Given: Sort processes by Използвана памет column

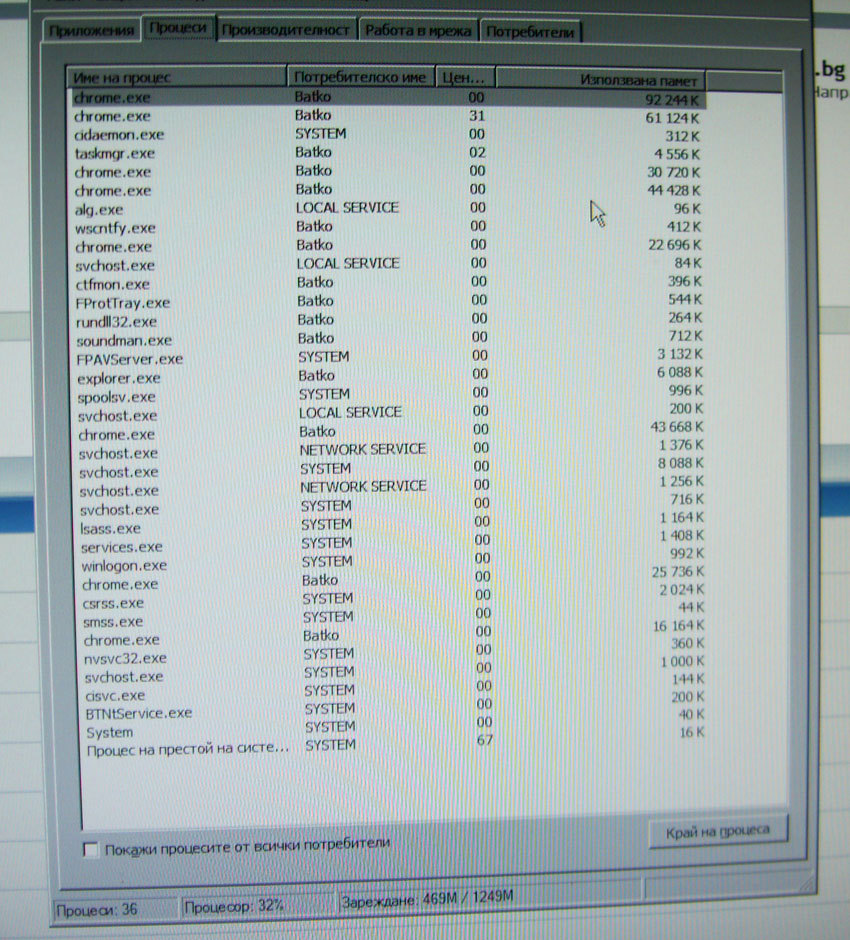Looking at the screenshot, I should 600,79.
